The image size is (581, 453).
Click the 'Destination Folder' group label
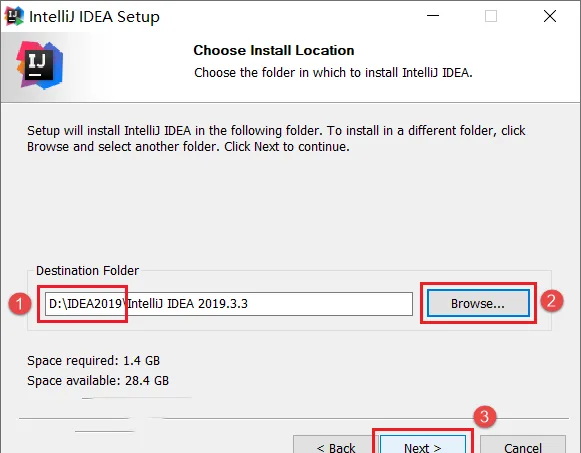(87, 270)
